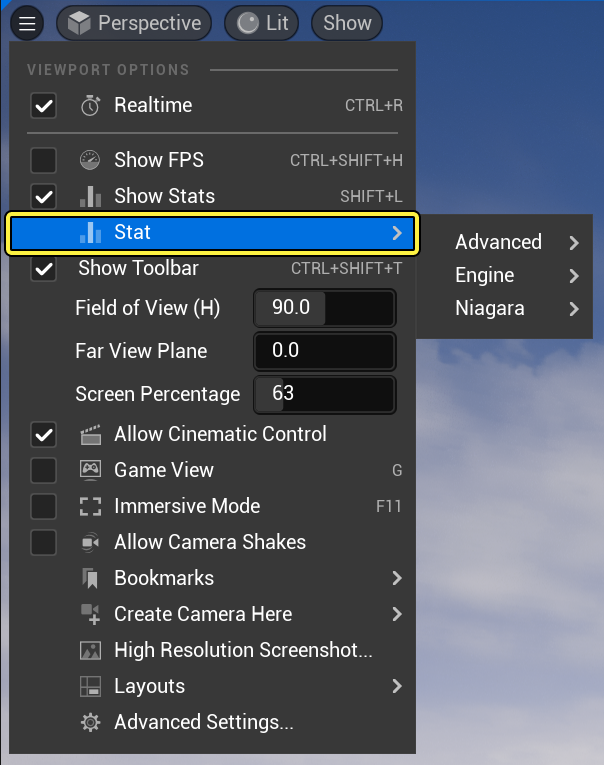Click the Realtime stopwatch icon
Viewport: 604px width, 765px height.
pyautogui.click(x=91, y=105)
